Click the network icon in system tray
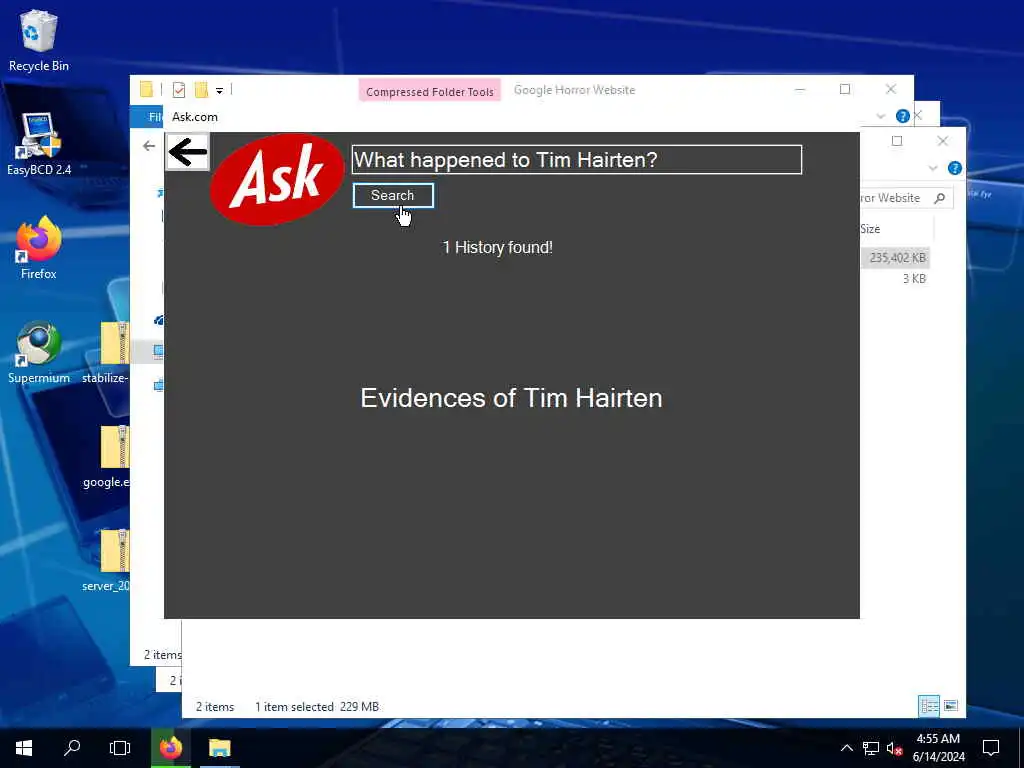Screen dimensions: 1024x768 pos(871,748)
